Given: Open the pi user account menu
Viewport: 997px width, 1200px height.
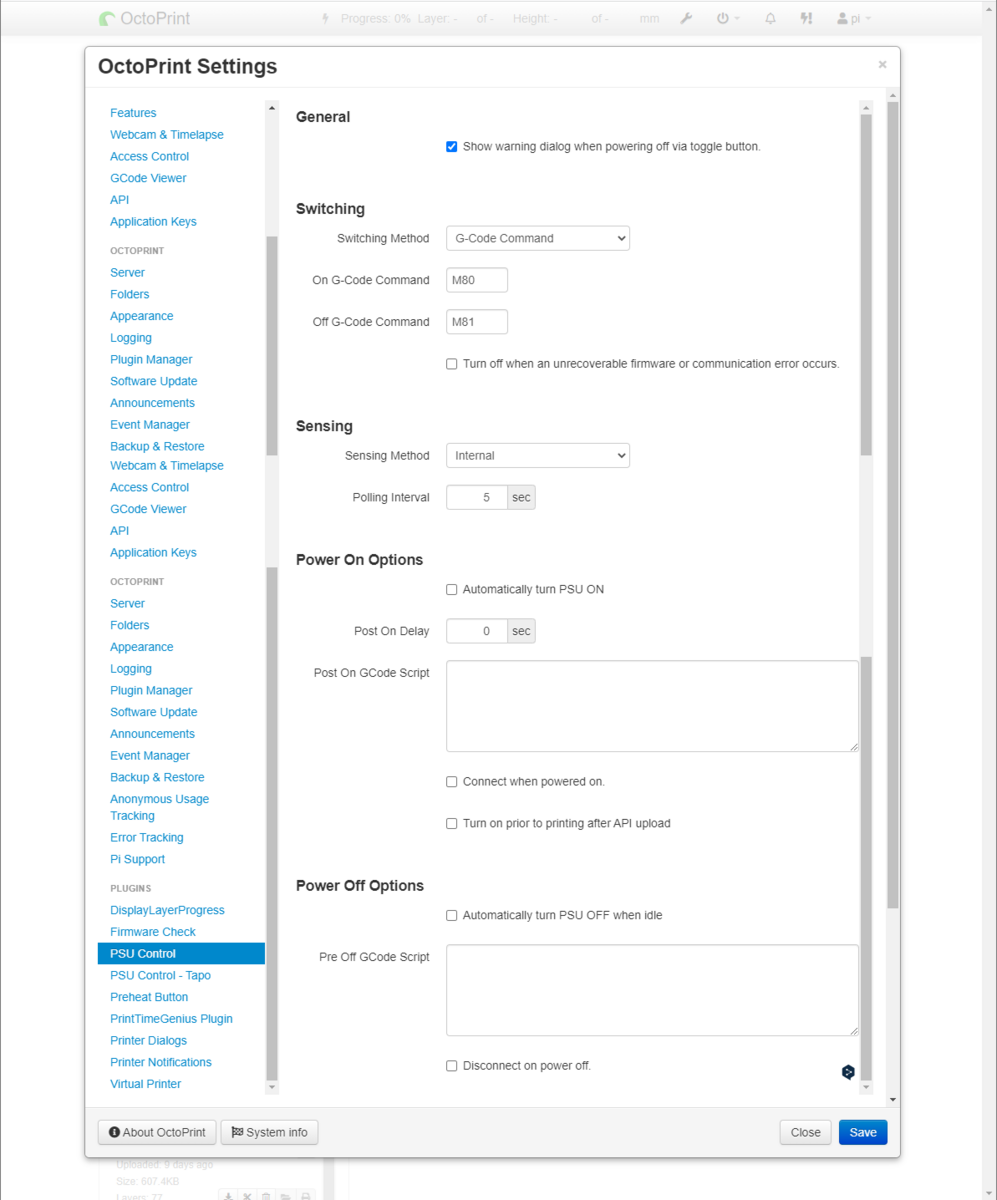Looking at the screenshot, I should (x=854, y=18).
